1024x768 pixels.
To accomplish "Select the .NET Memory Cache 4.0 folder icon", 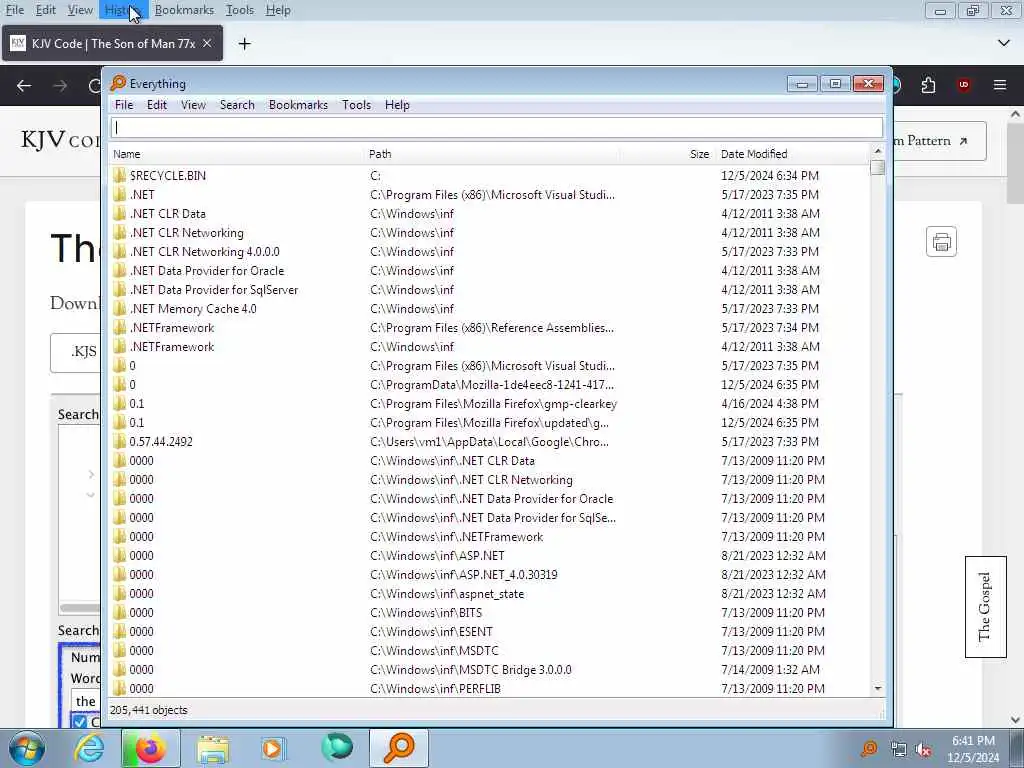I will pos(120,308).
